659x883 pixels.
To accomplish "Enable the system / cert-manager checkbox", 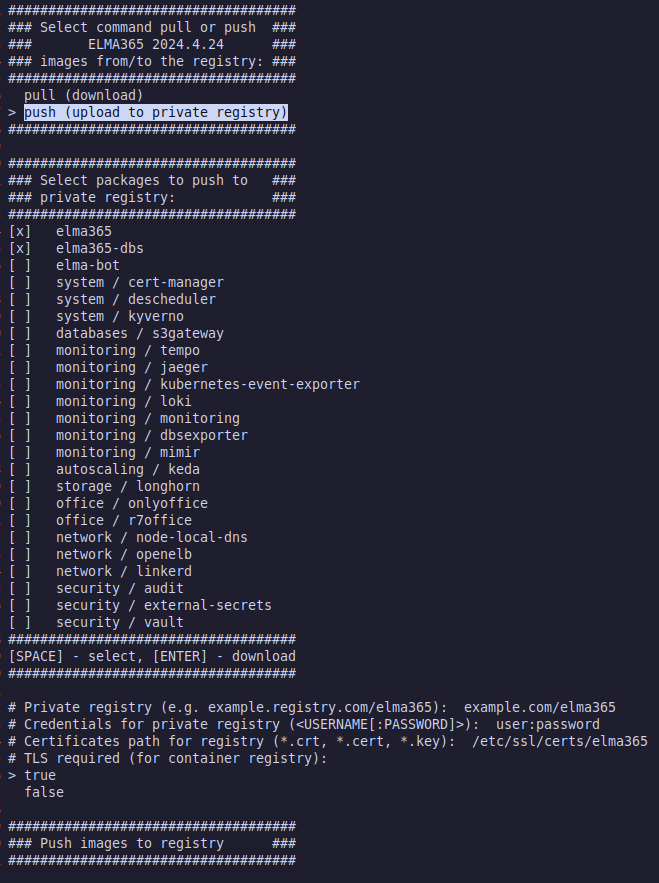I will point(19,282).
